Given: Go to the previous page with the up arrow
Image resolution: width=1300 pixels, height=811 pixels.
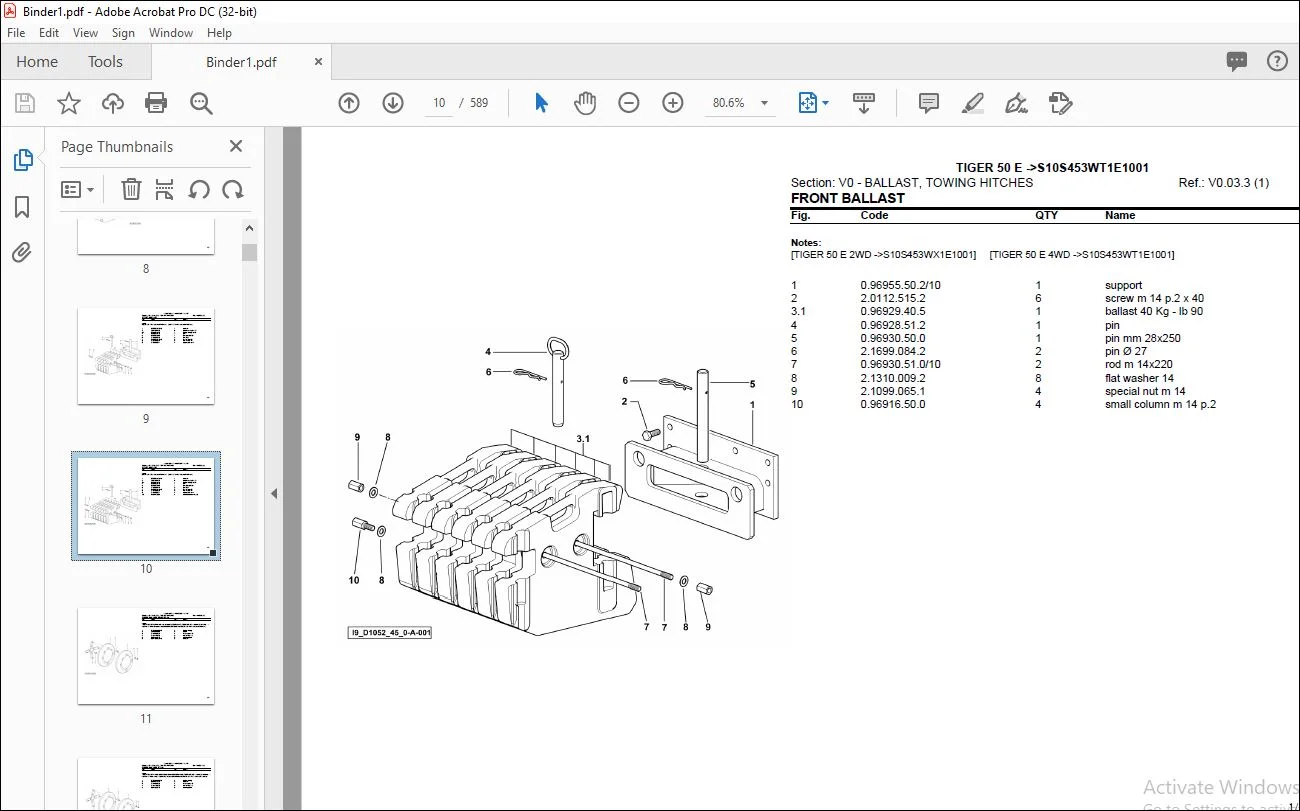Looking at the screenshot, I should point(349,103).
